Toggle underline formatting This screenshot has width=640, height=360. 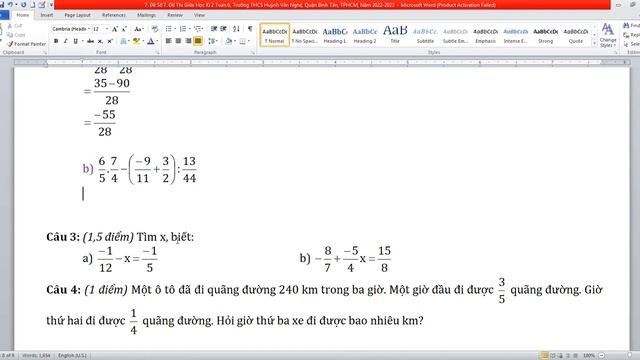point(75,41)
